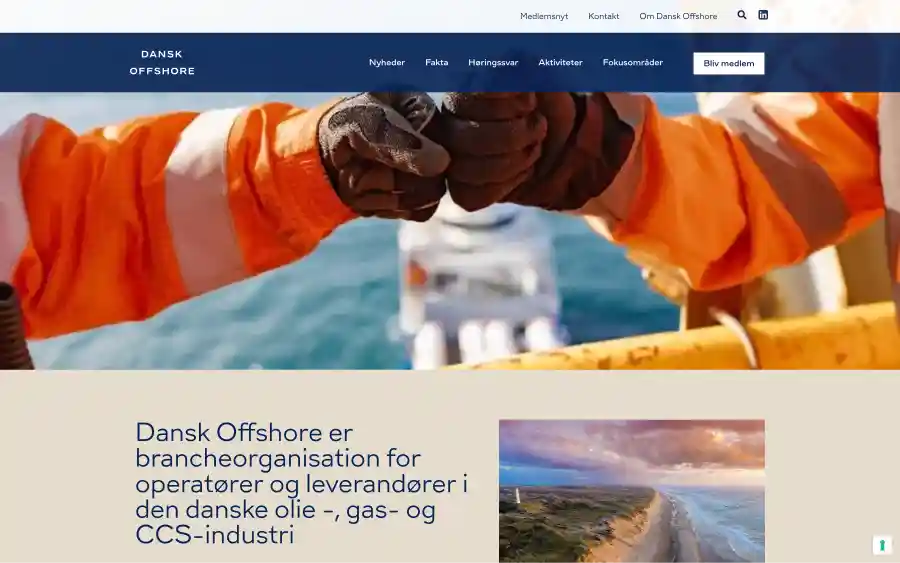Open the Medlemsnyt link
Viewport: 900px width, 563px height.
point(544,16)
